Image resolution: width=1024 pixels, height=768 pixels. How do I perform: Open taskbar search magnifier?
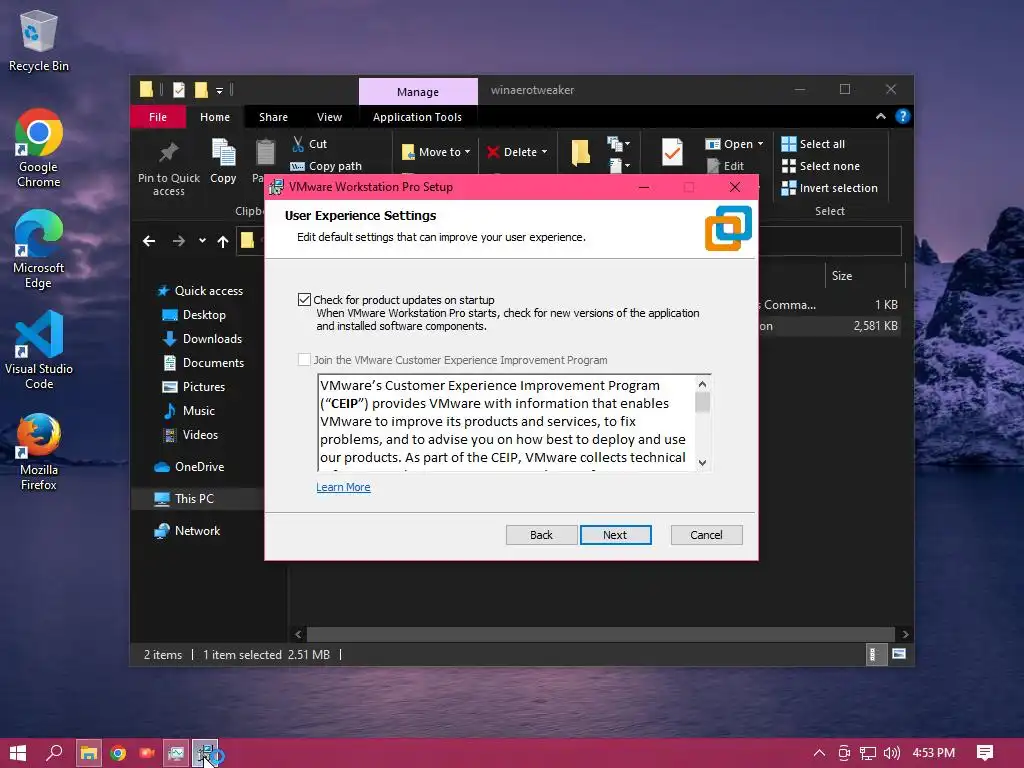[x=54, y=753]
